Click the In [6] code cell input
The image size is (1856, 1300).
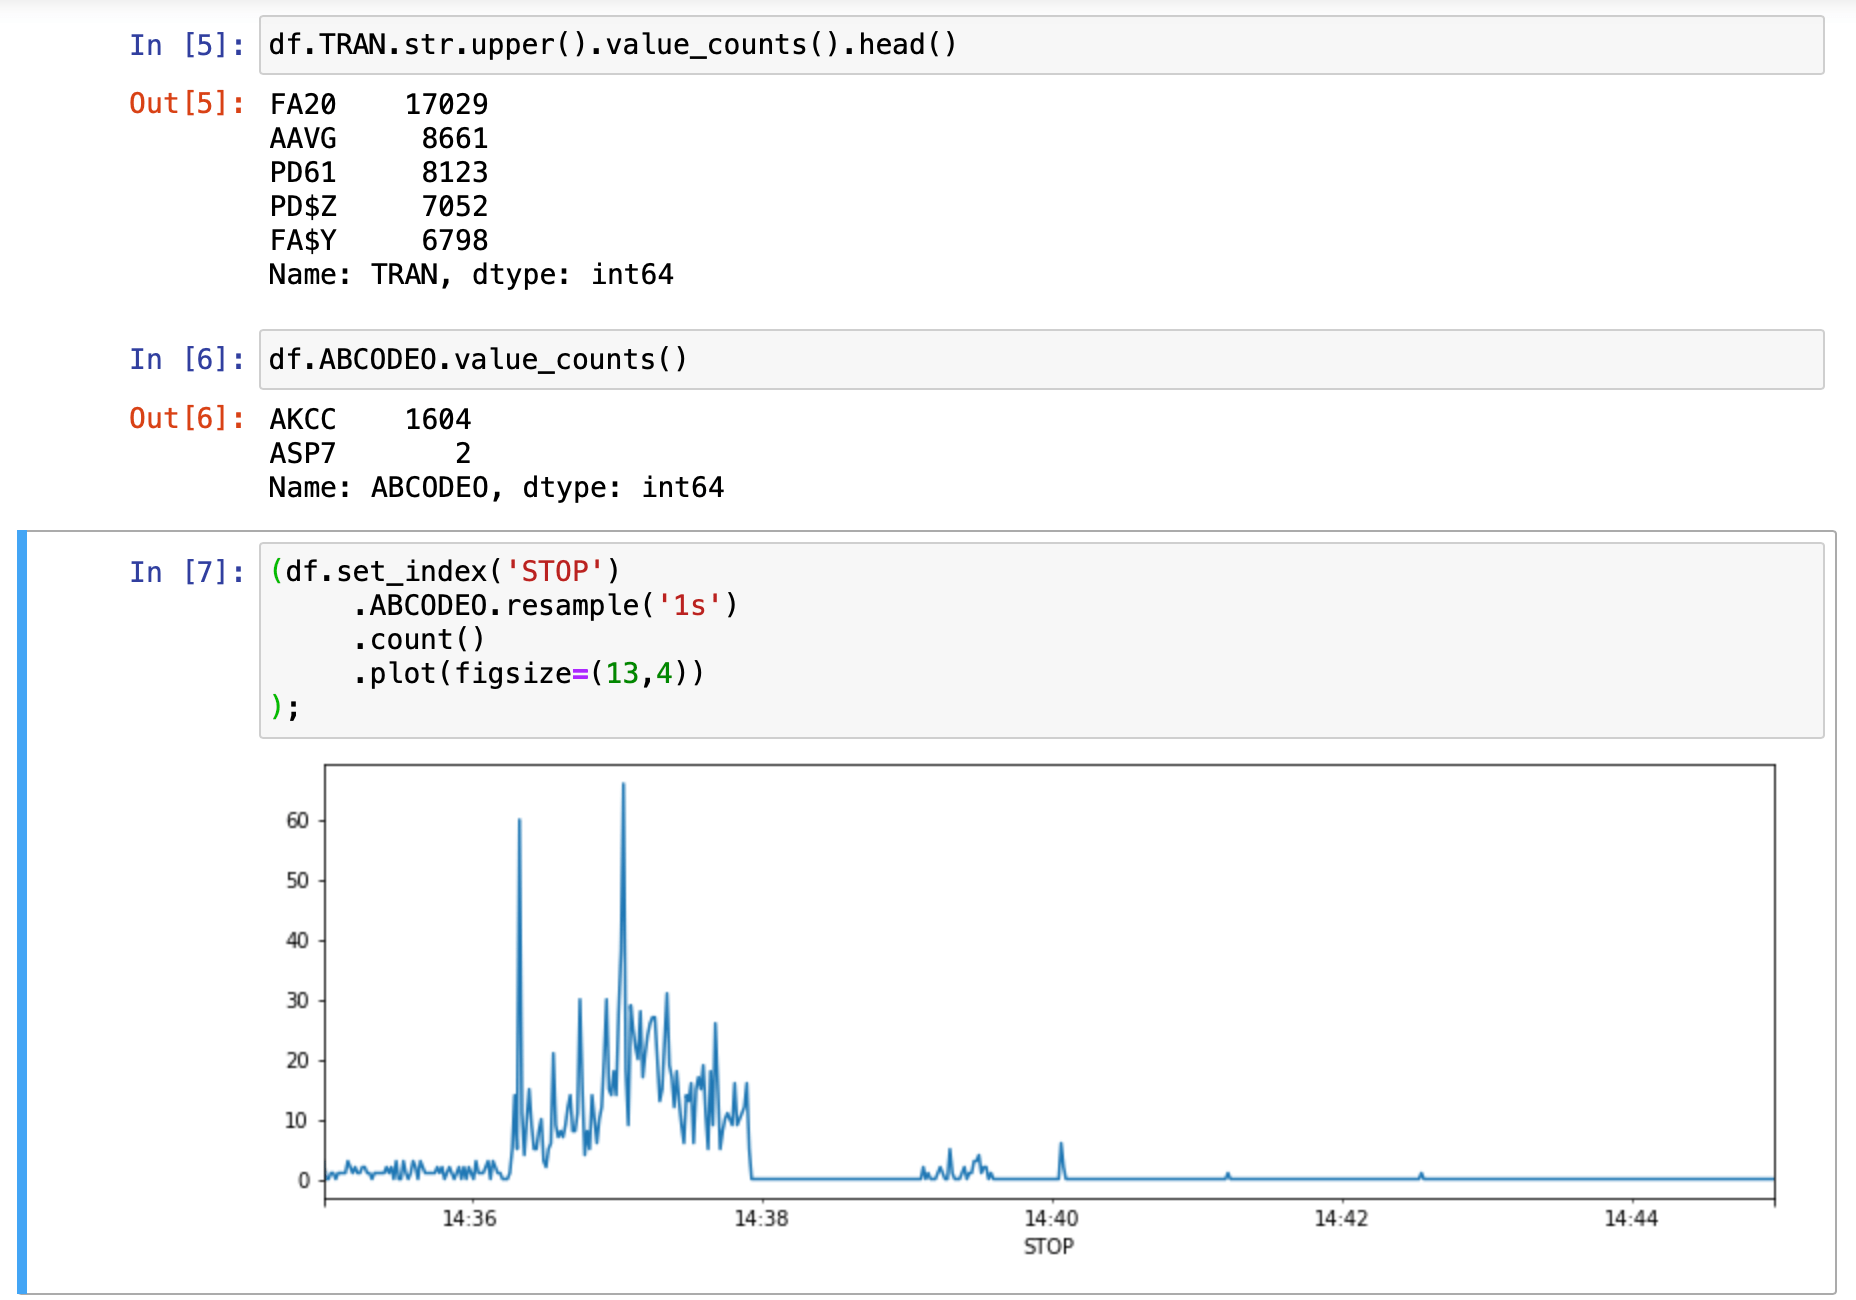click(x=1041, y=360)
